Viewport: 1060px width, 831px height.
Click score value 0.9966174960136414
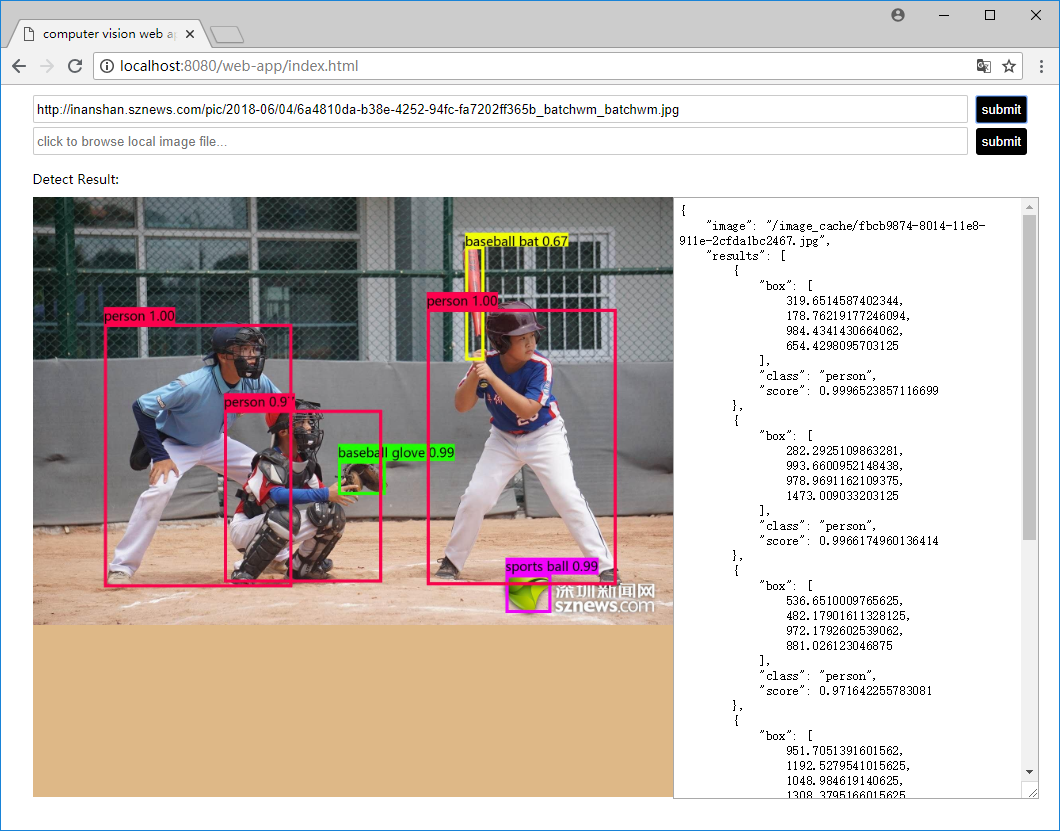pyautogui.click(x=879, y=541)
